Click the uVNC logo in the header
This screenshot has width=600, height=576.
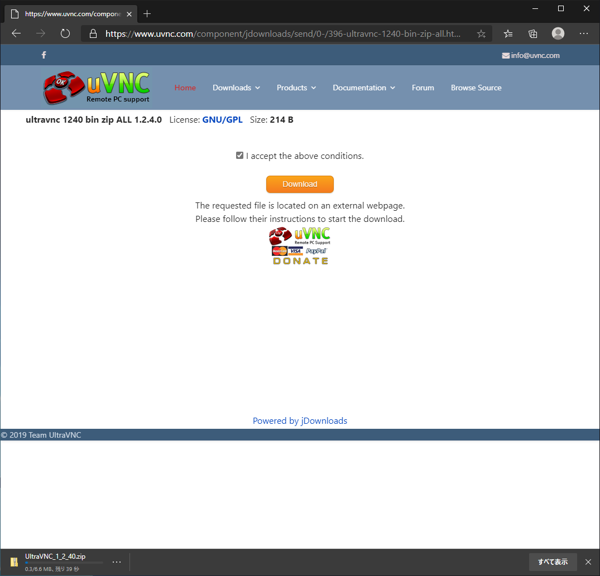(96, 88)
